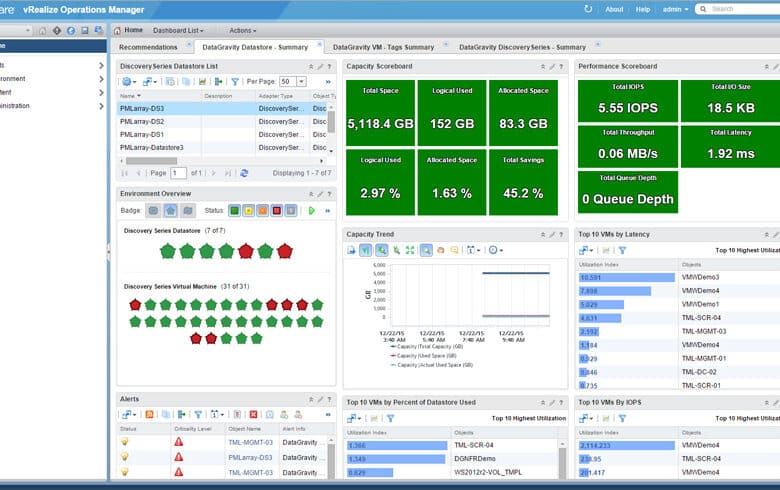This screenshot has width=780, height=490.
Task: Click the filter icon in Datastore List toolbar
Action: [235, 82]
